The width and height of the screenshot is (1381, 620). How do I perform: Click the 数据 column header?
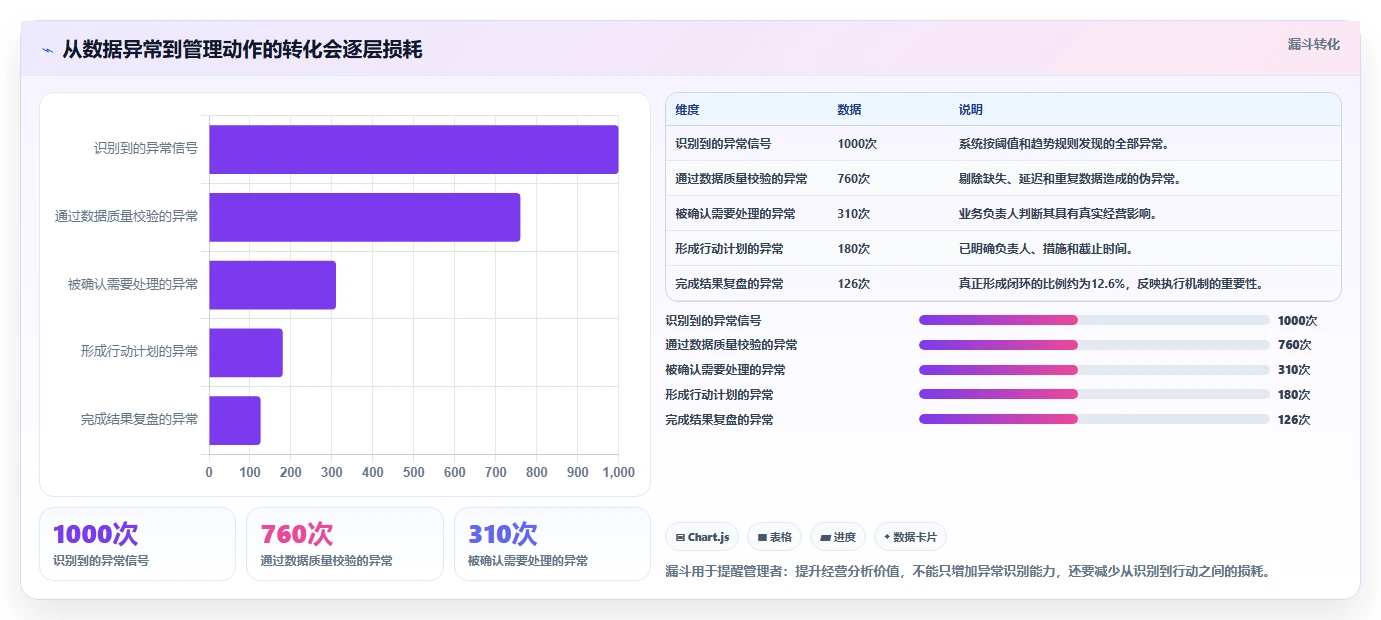pos(849,110)
